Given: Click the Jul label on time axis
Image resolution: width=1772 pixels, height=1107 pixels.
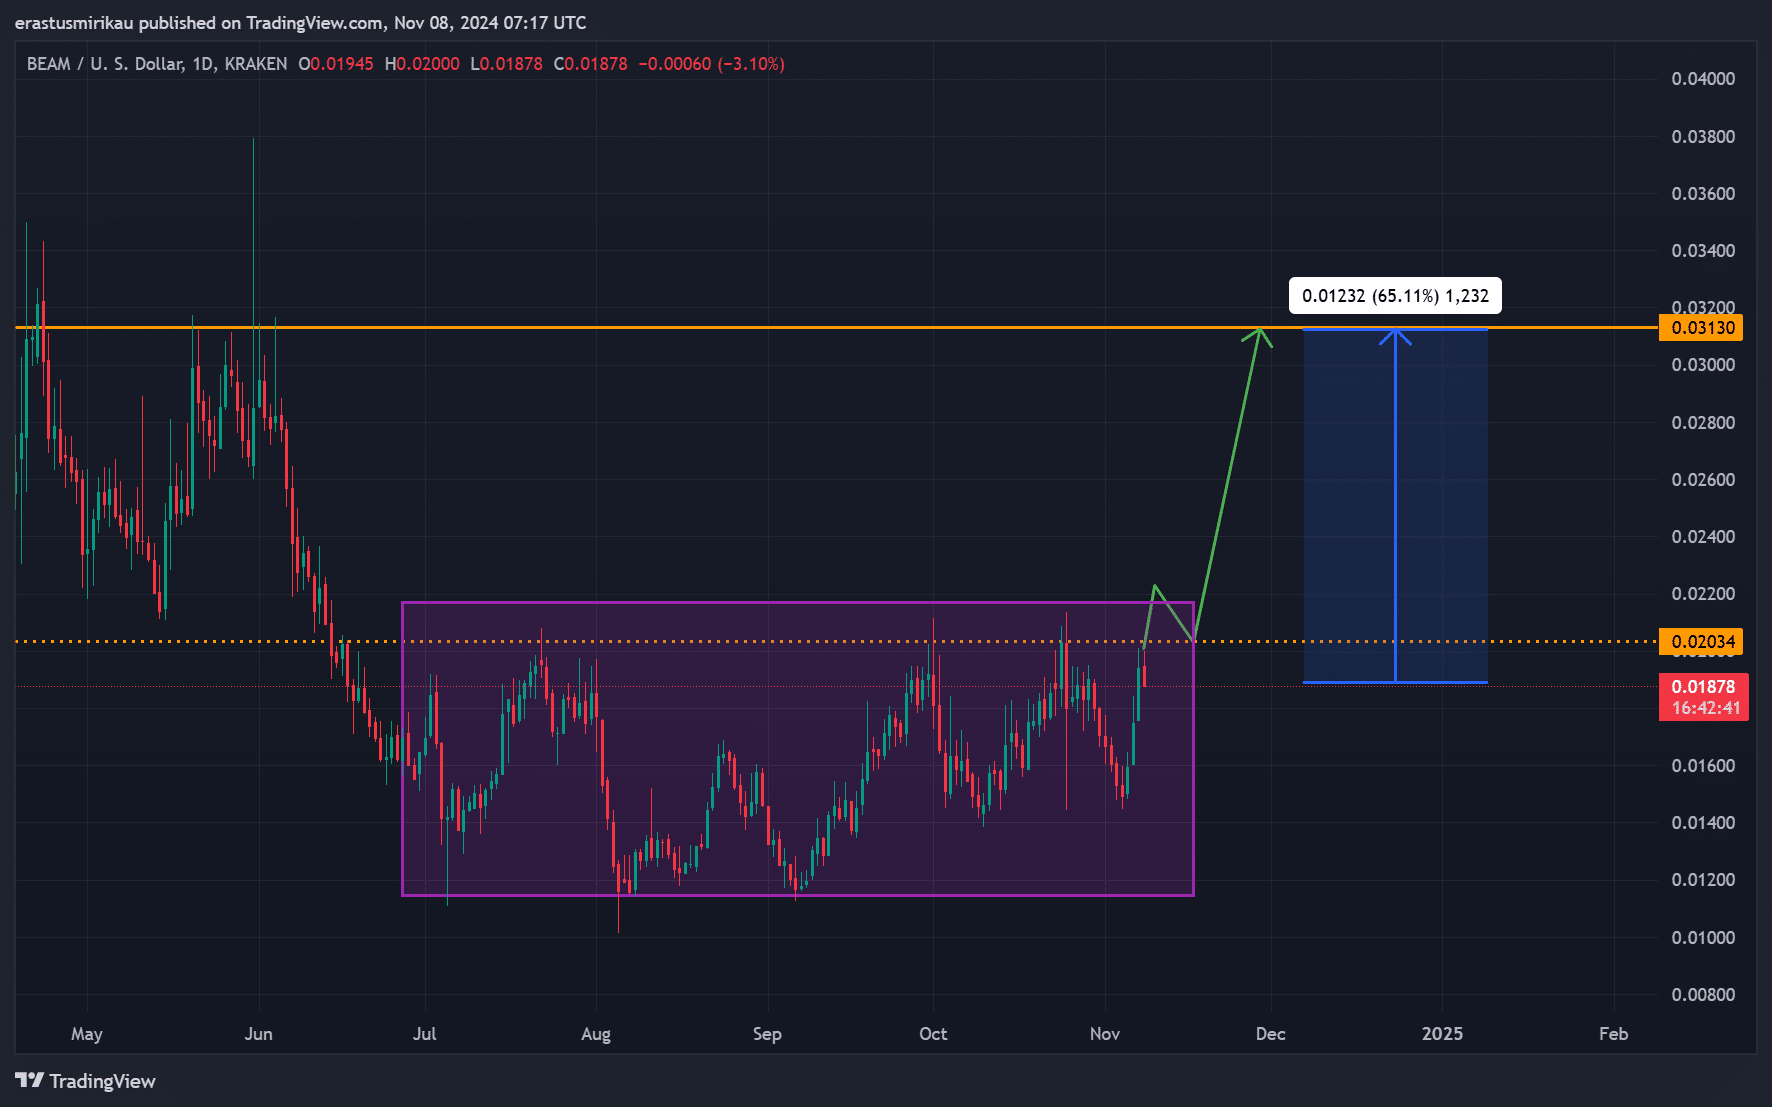Looking at the screenshot, I should click(x=424, y=1034).
